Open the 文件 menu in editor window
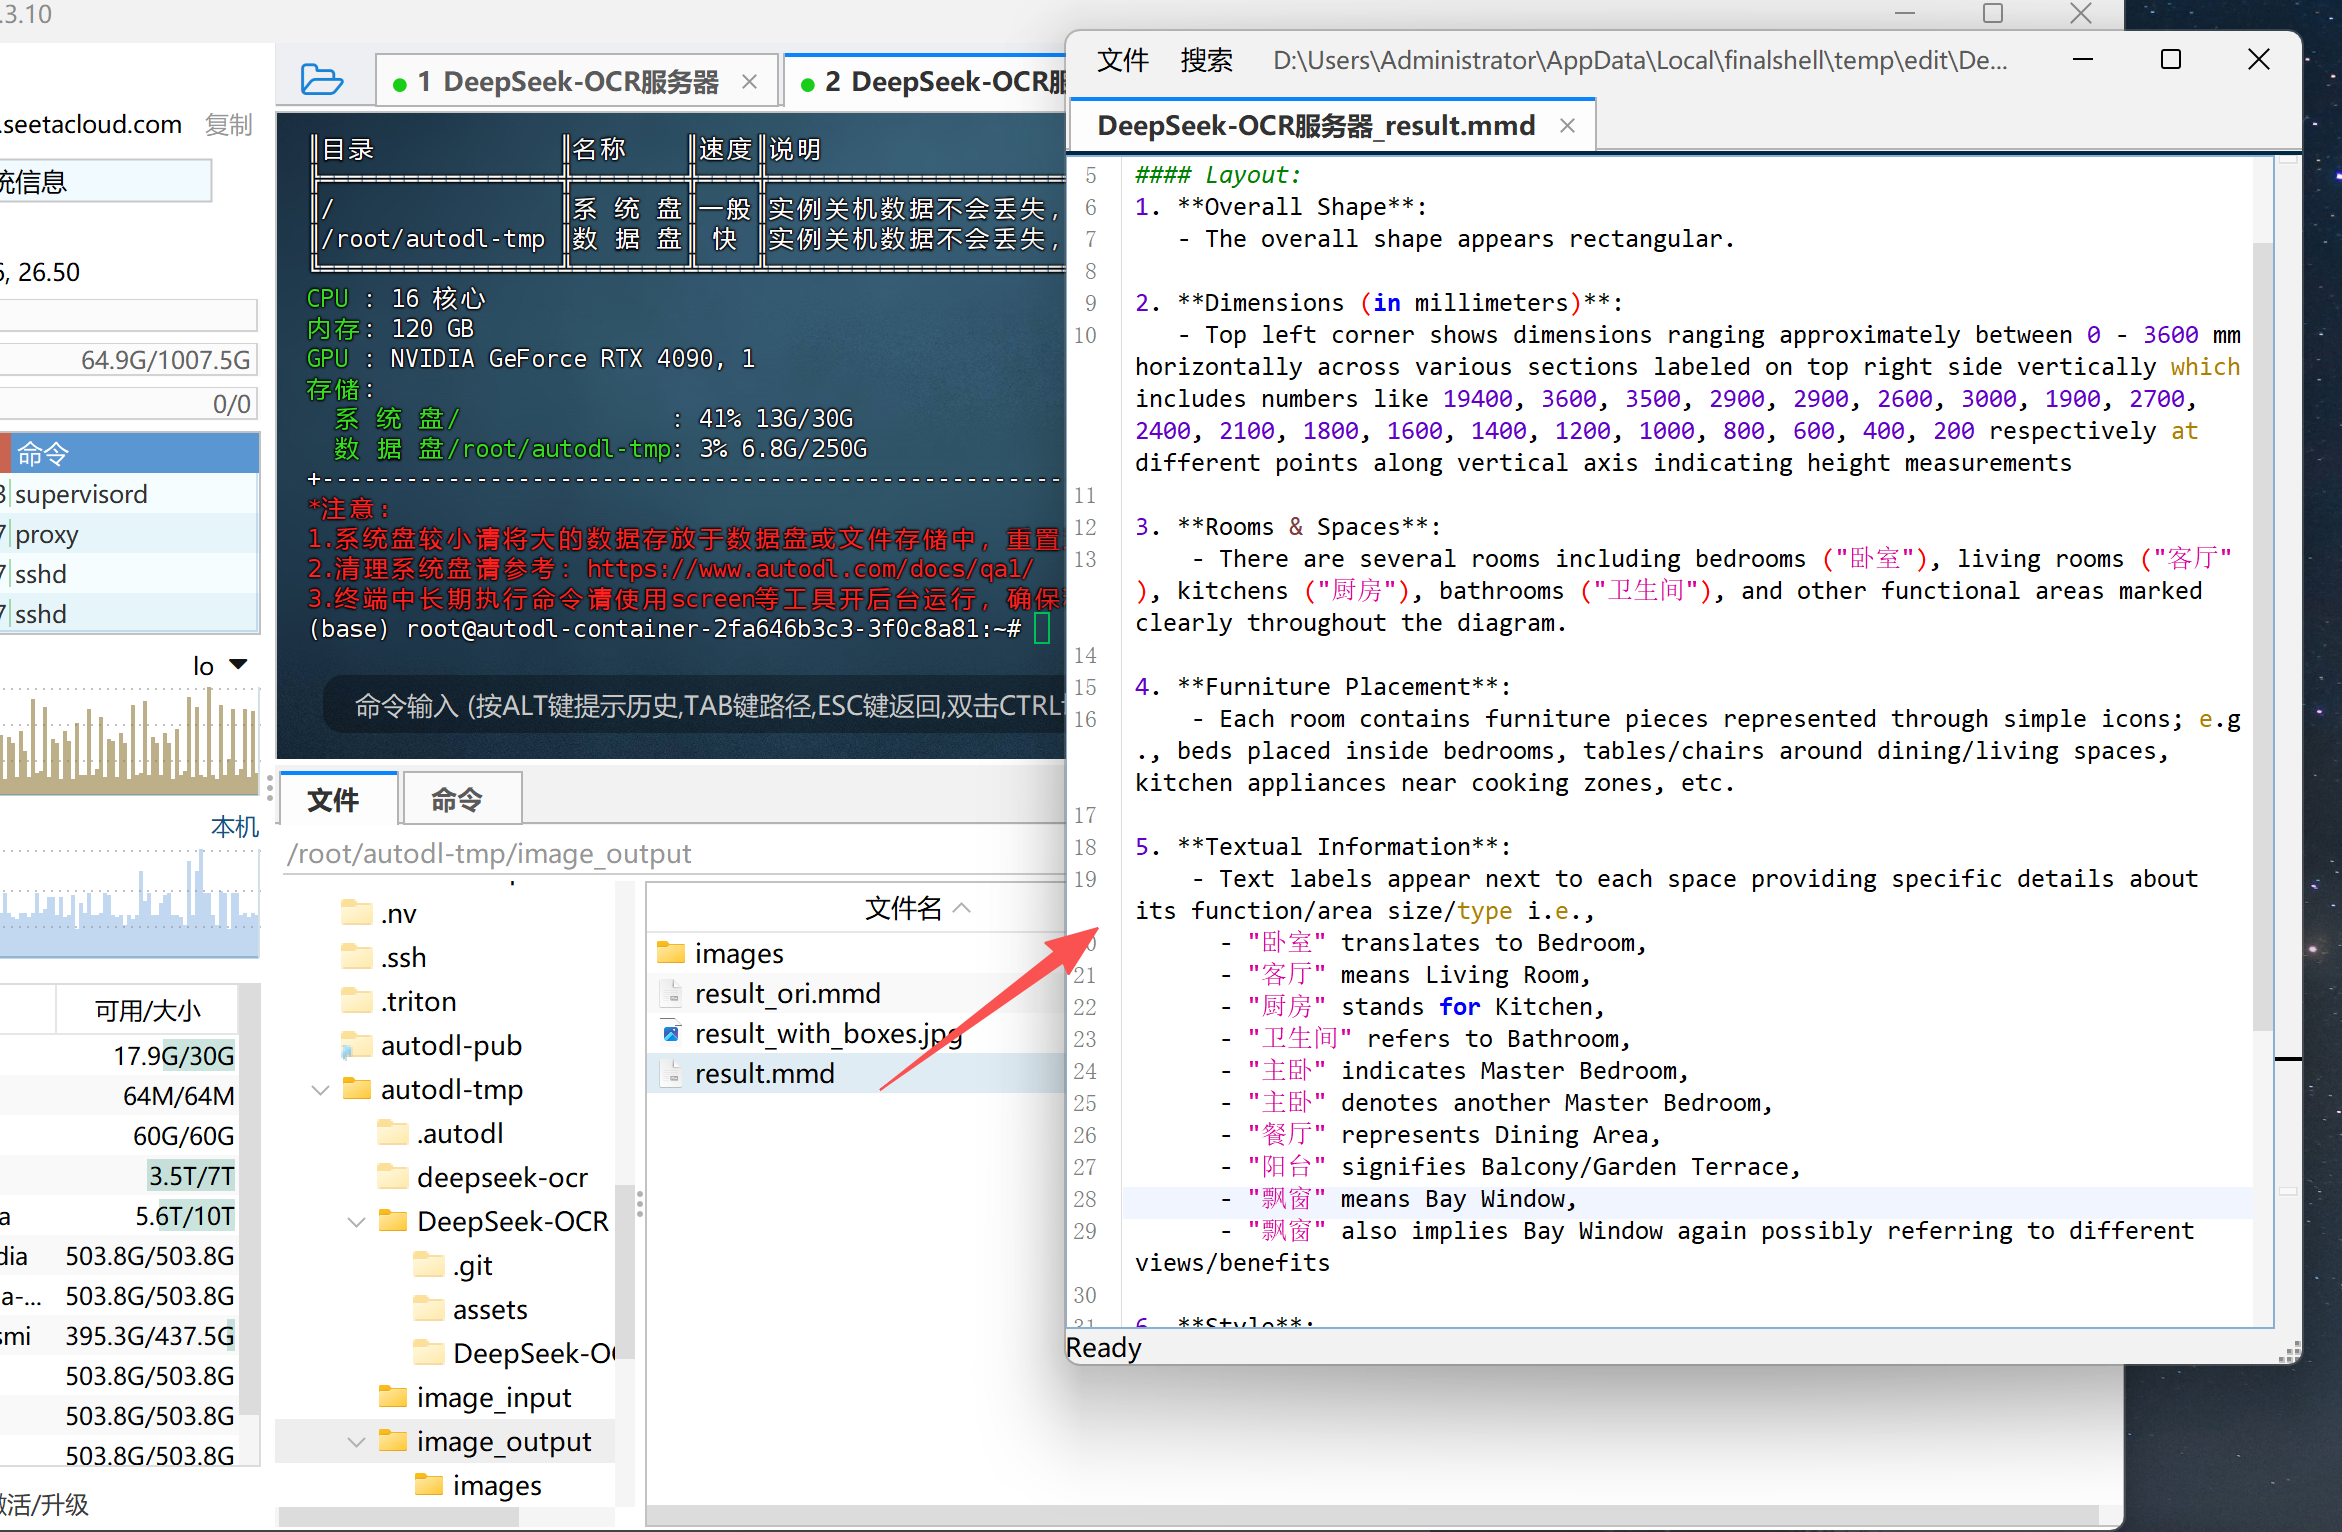The image size is (2342, 1532). point(1122,61)
